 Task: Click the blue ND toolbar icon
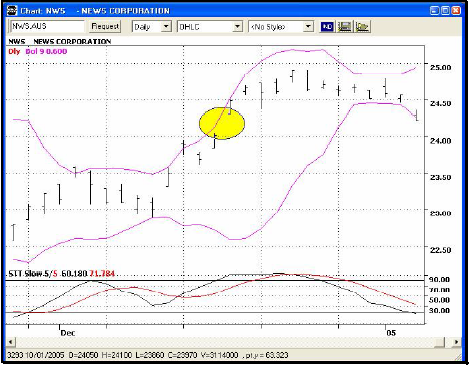(327, 27)
